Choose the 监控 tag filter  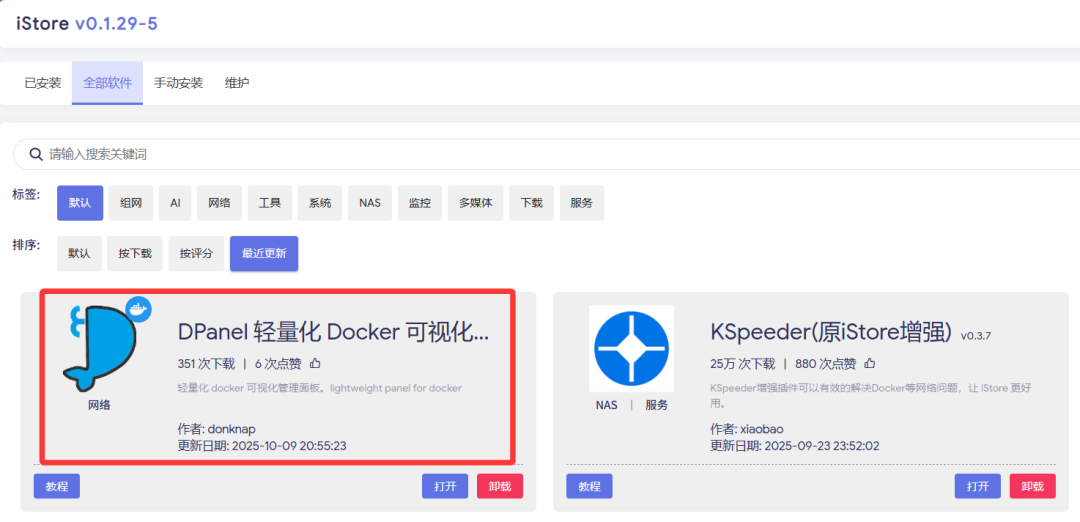420,203
